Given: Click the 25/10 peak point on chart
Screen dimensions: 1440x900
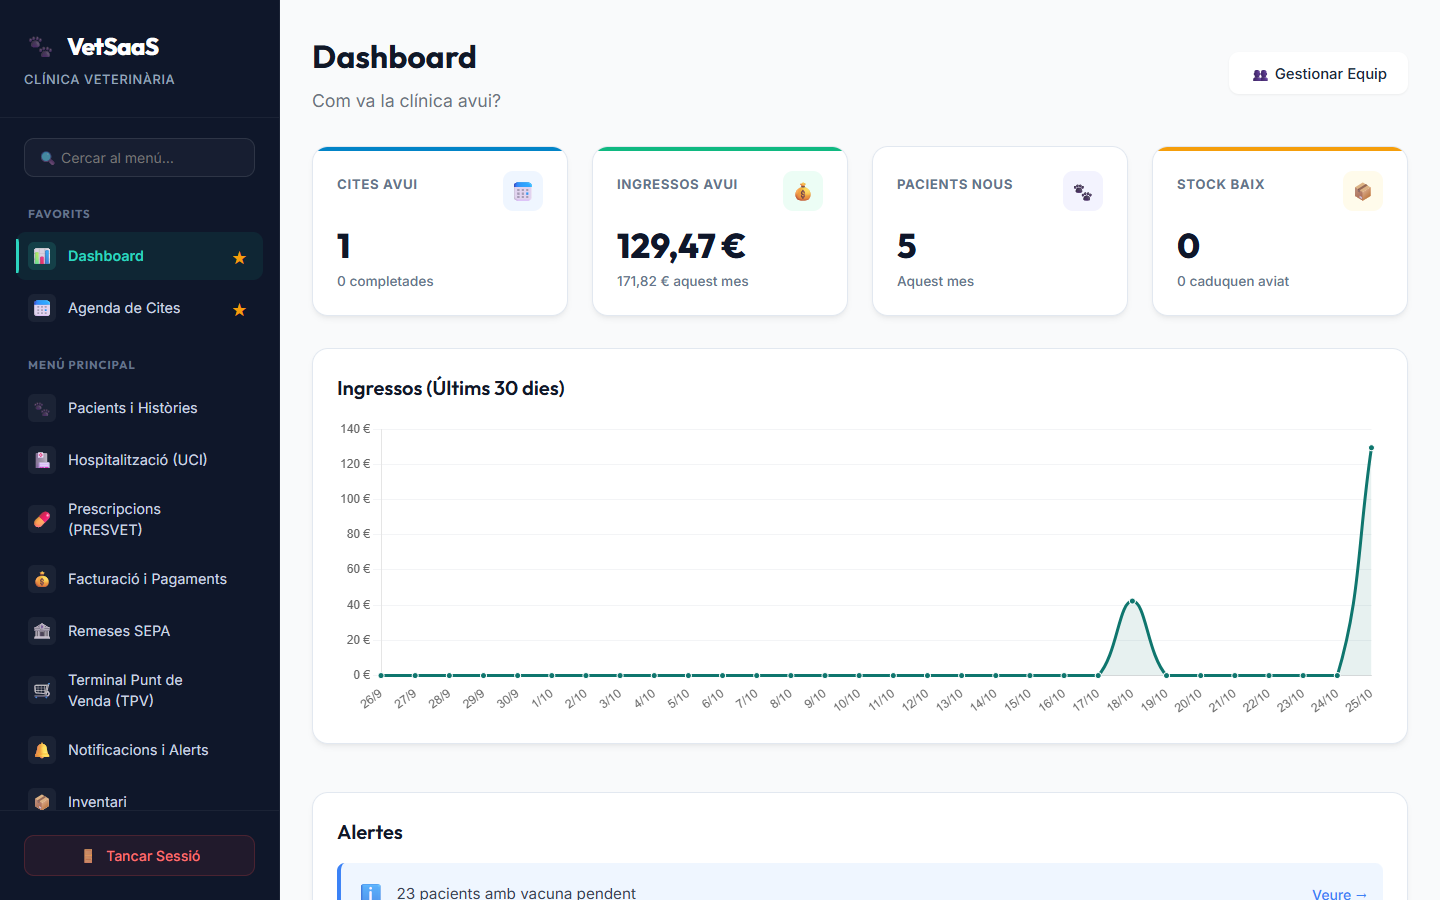Looking at the screenshot, I should [x=1371, y=448].
